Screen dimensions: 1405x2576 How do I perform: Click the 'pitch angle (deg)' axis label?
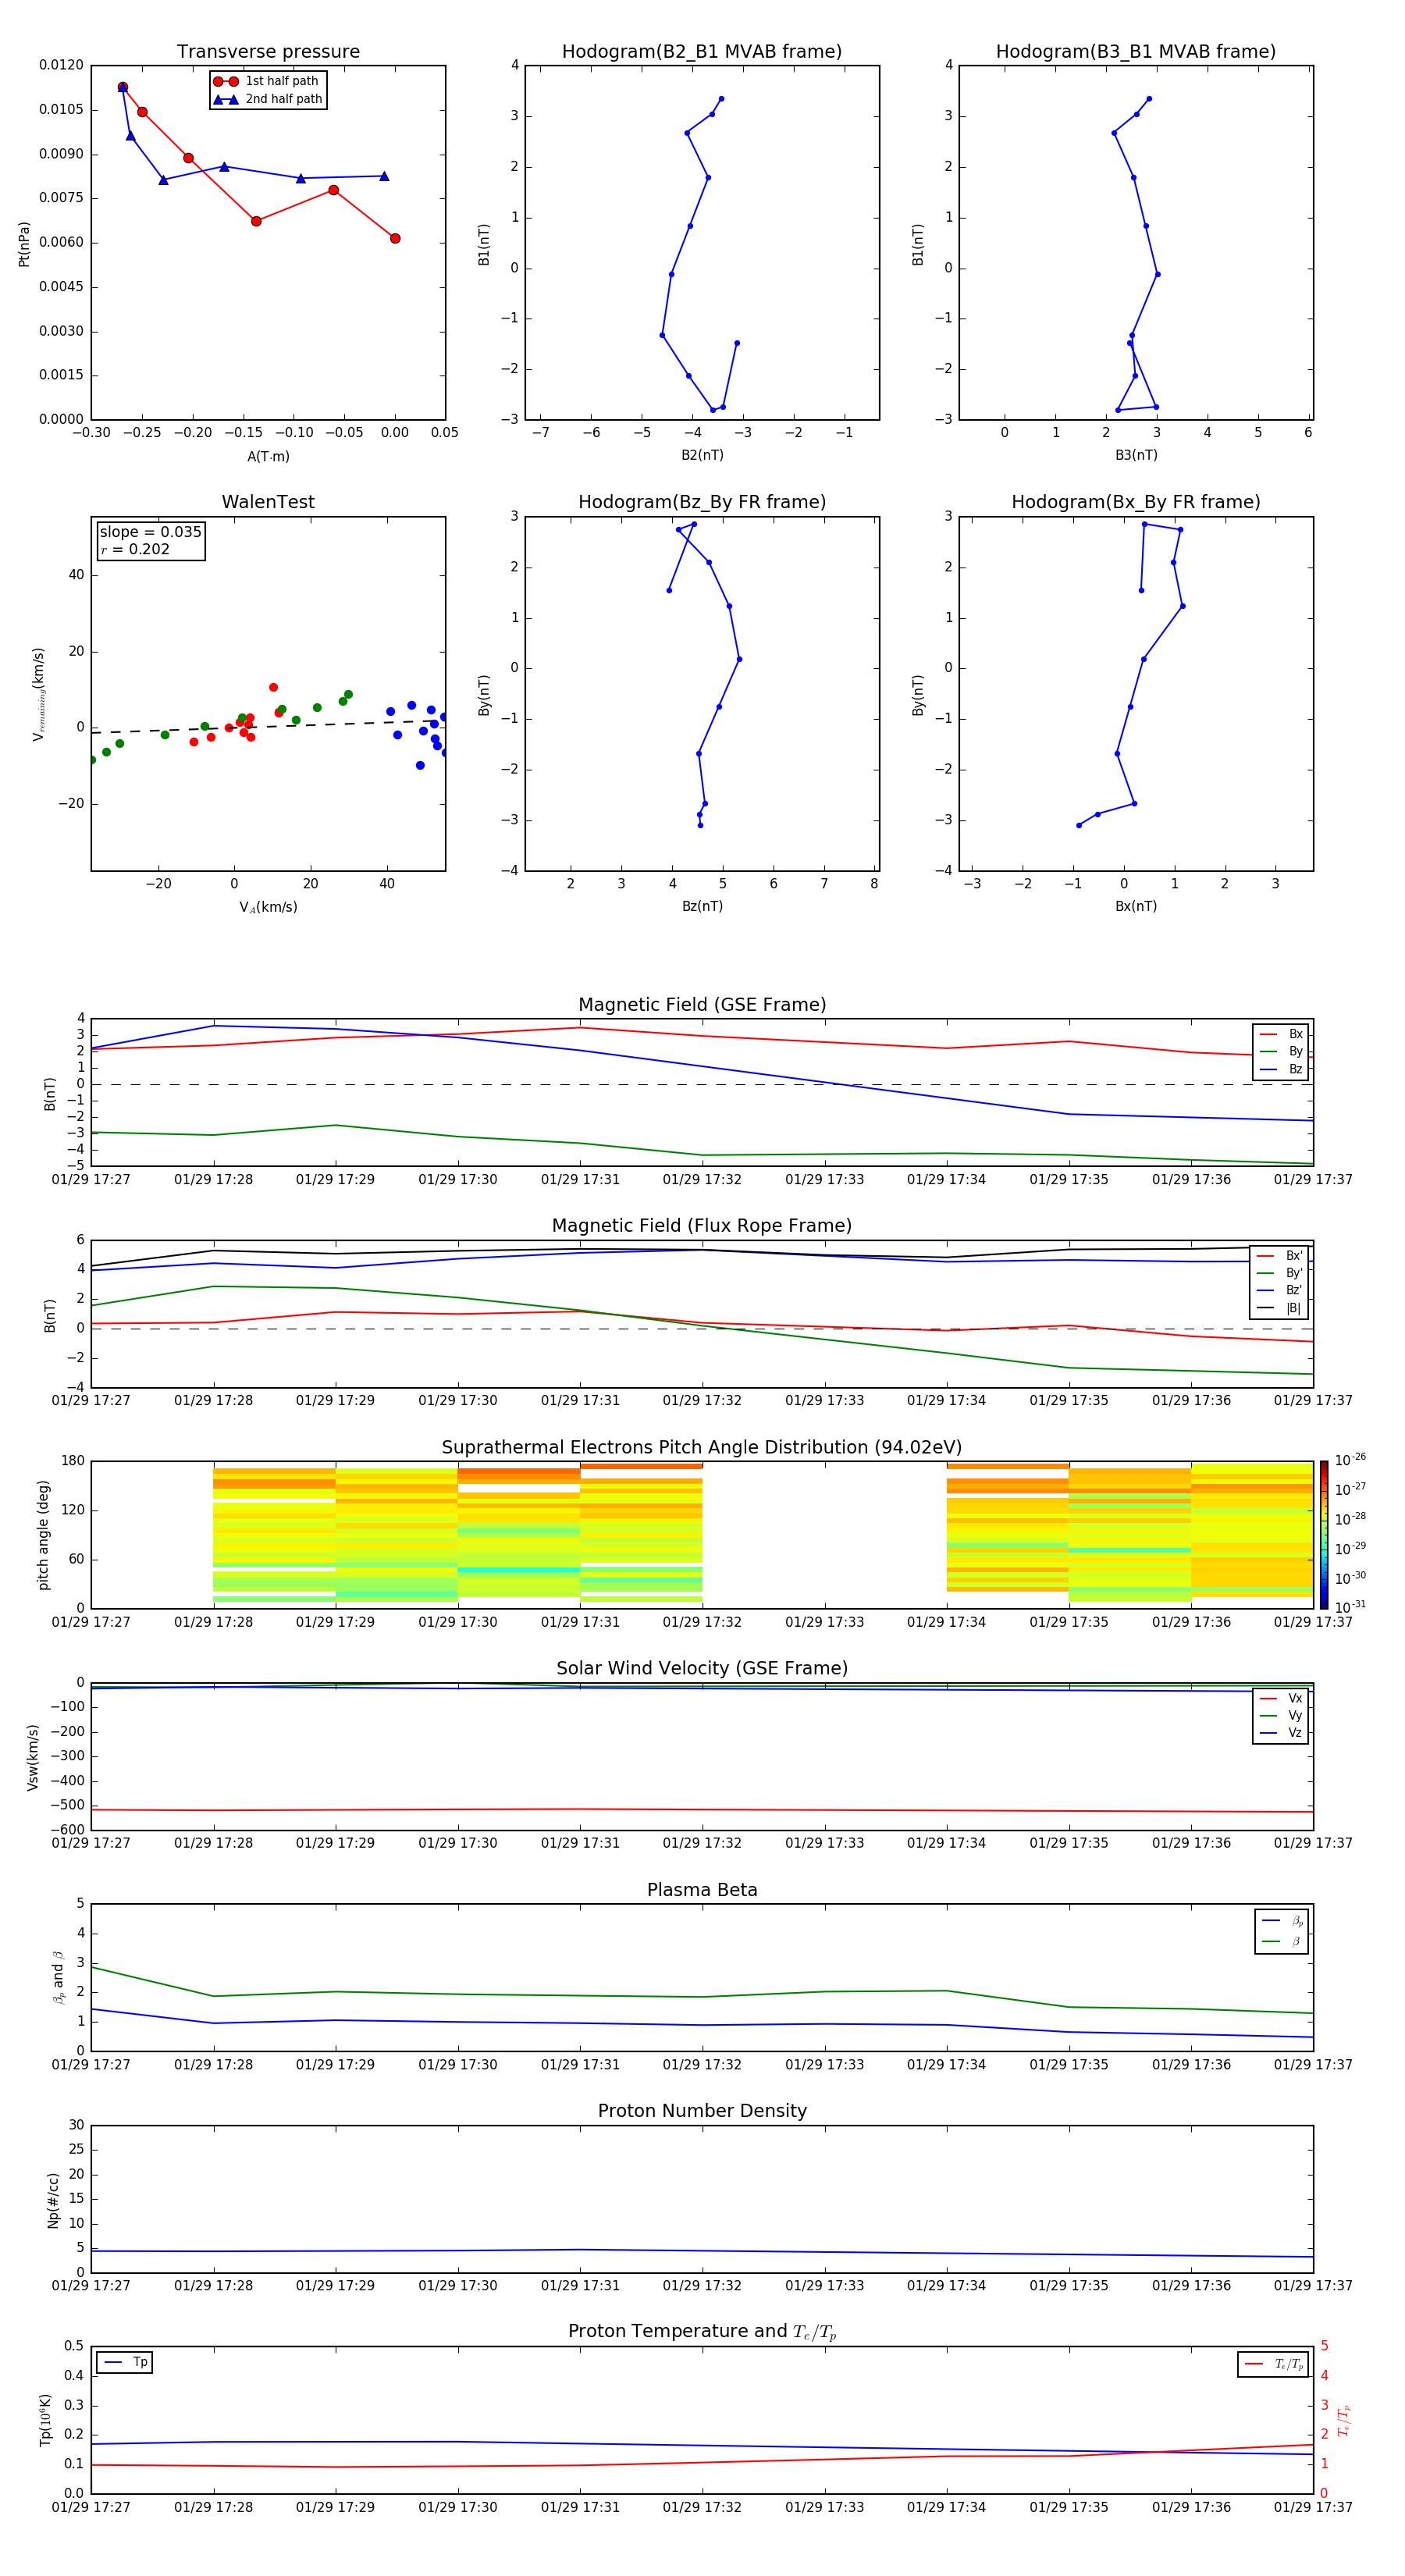[x=43, y=1535]
